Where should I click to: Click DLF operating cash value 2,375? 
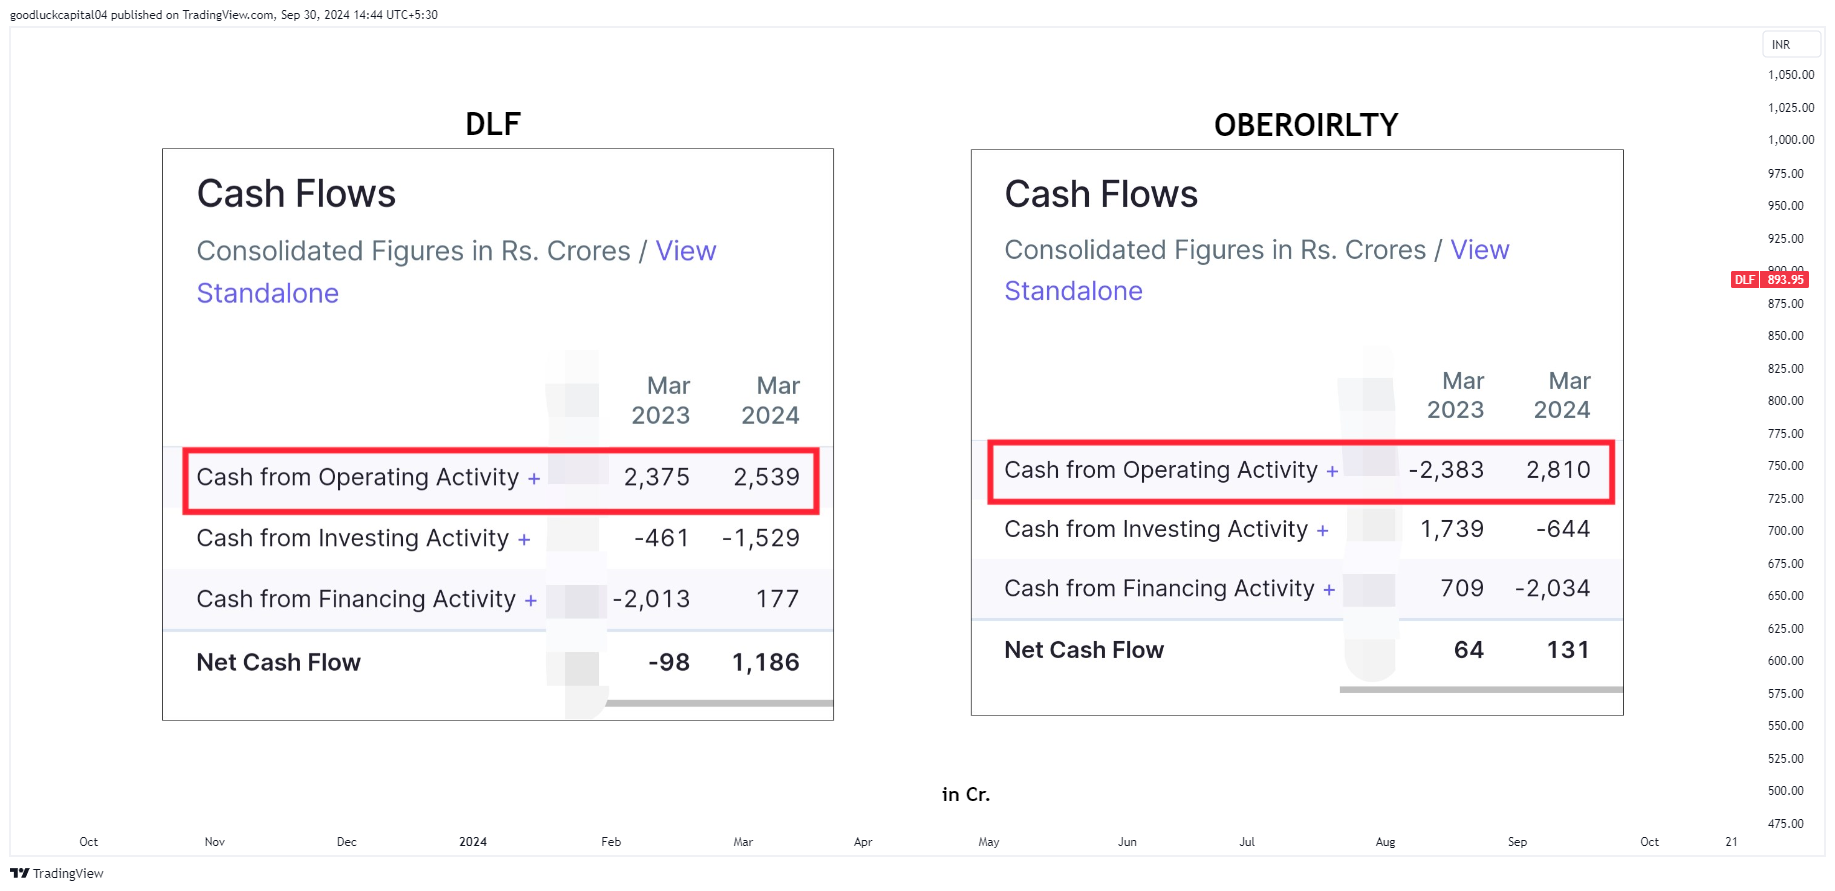657,477
